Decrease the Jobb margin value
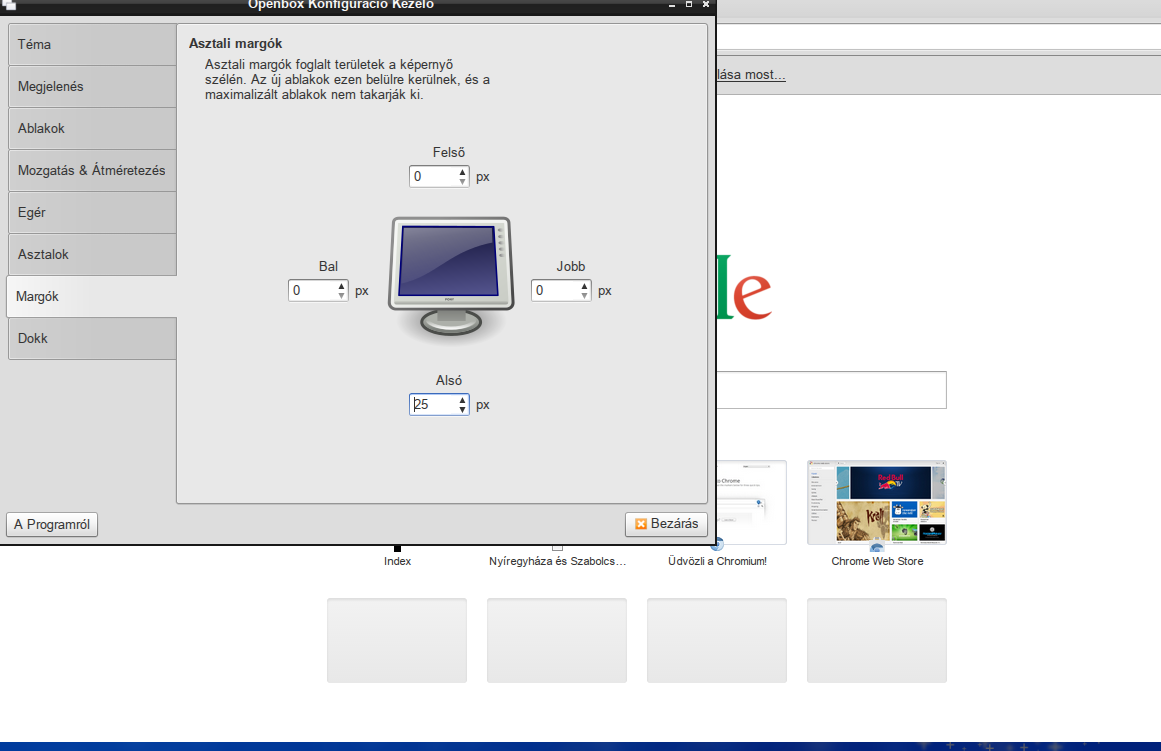This screenshot has width=1161, height=751. tap(585, 296)
